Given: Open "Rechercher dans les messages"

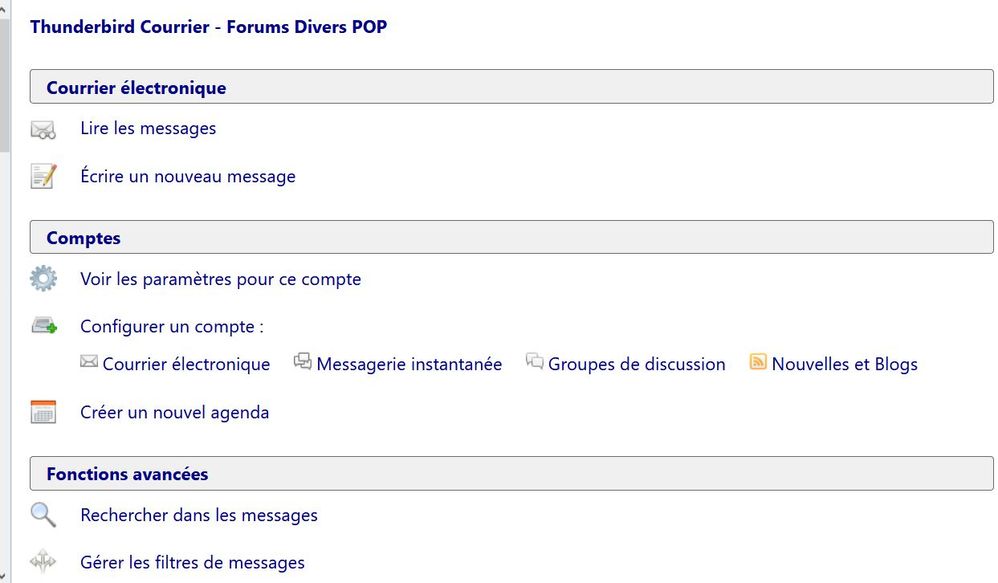Looking at the screenshot, I should pos(199,515).
